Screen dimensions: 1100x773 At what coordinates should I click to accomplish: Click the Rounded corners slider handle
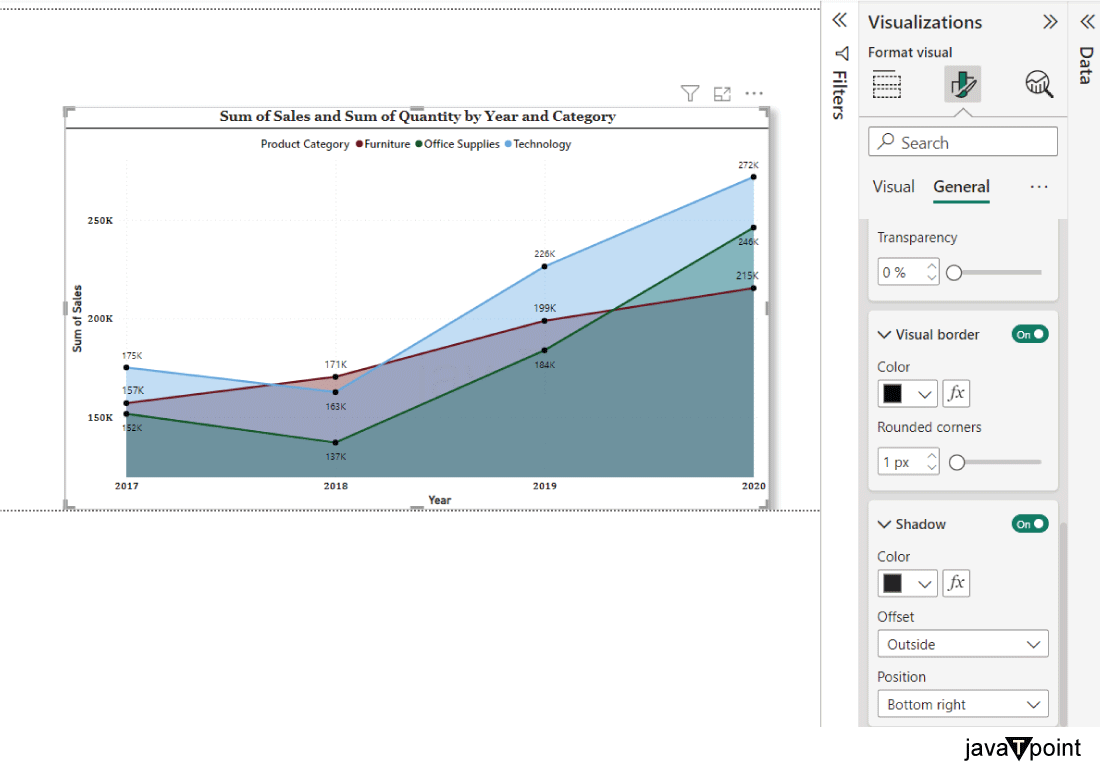[957, 462]
